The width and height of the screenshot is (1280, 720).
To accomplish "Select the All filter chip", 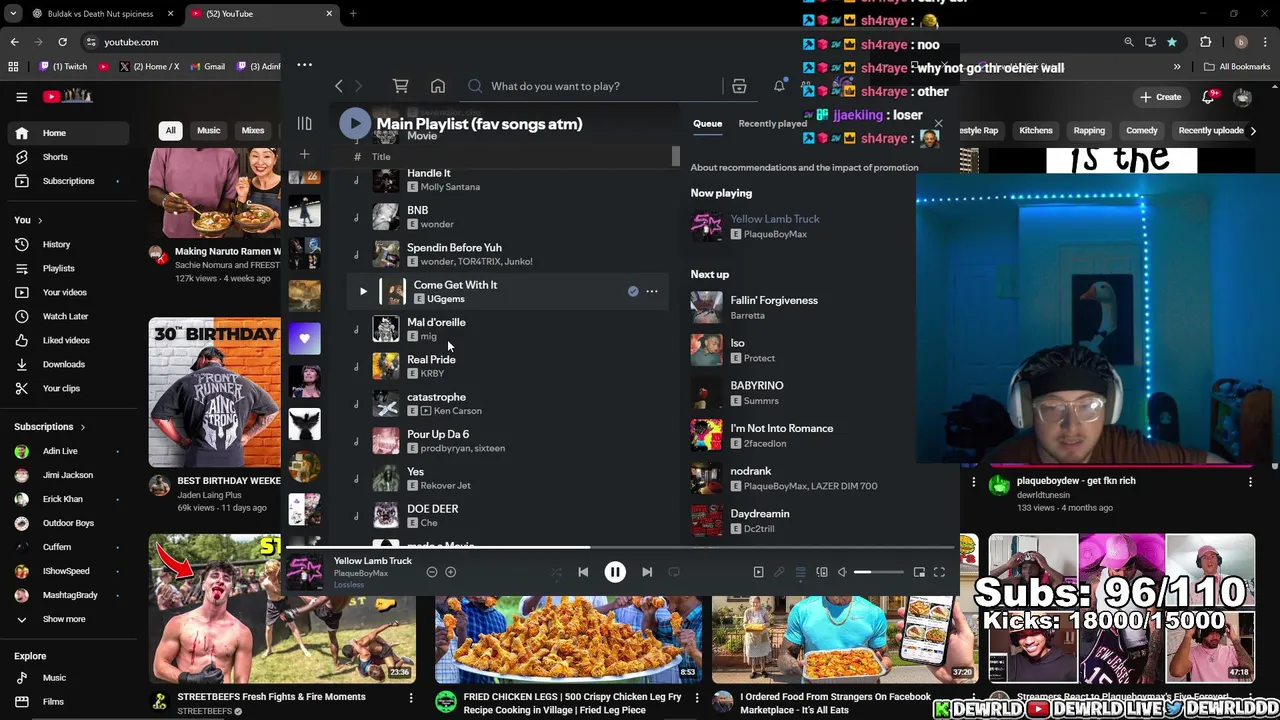I will point(170,130).
